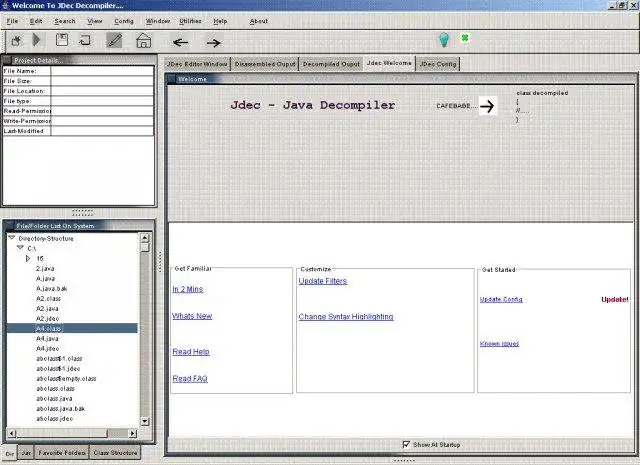Open the Read FAQ link
Image resolution: width=640 pixels, height=465 pixels.
pos(190,378)
